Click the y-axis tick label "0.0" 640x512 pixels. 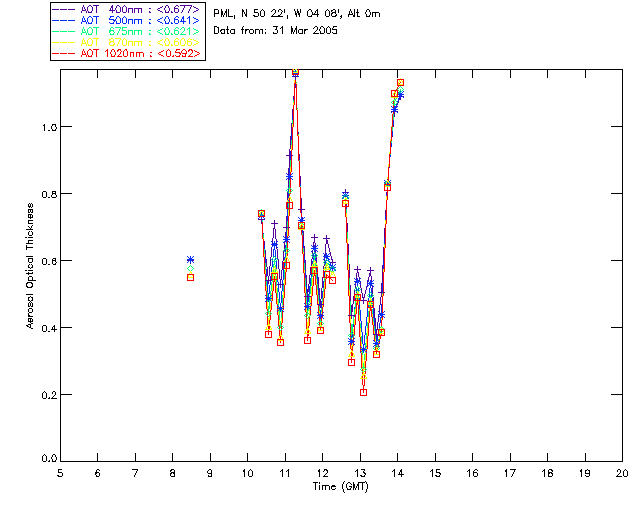click(49, 459)
